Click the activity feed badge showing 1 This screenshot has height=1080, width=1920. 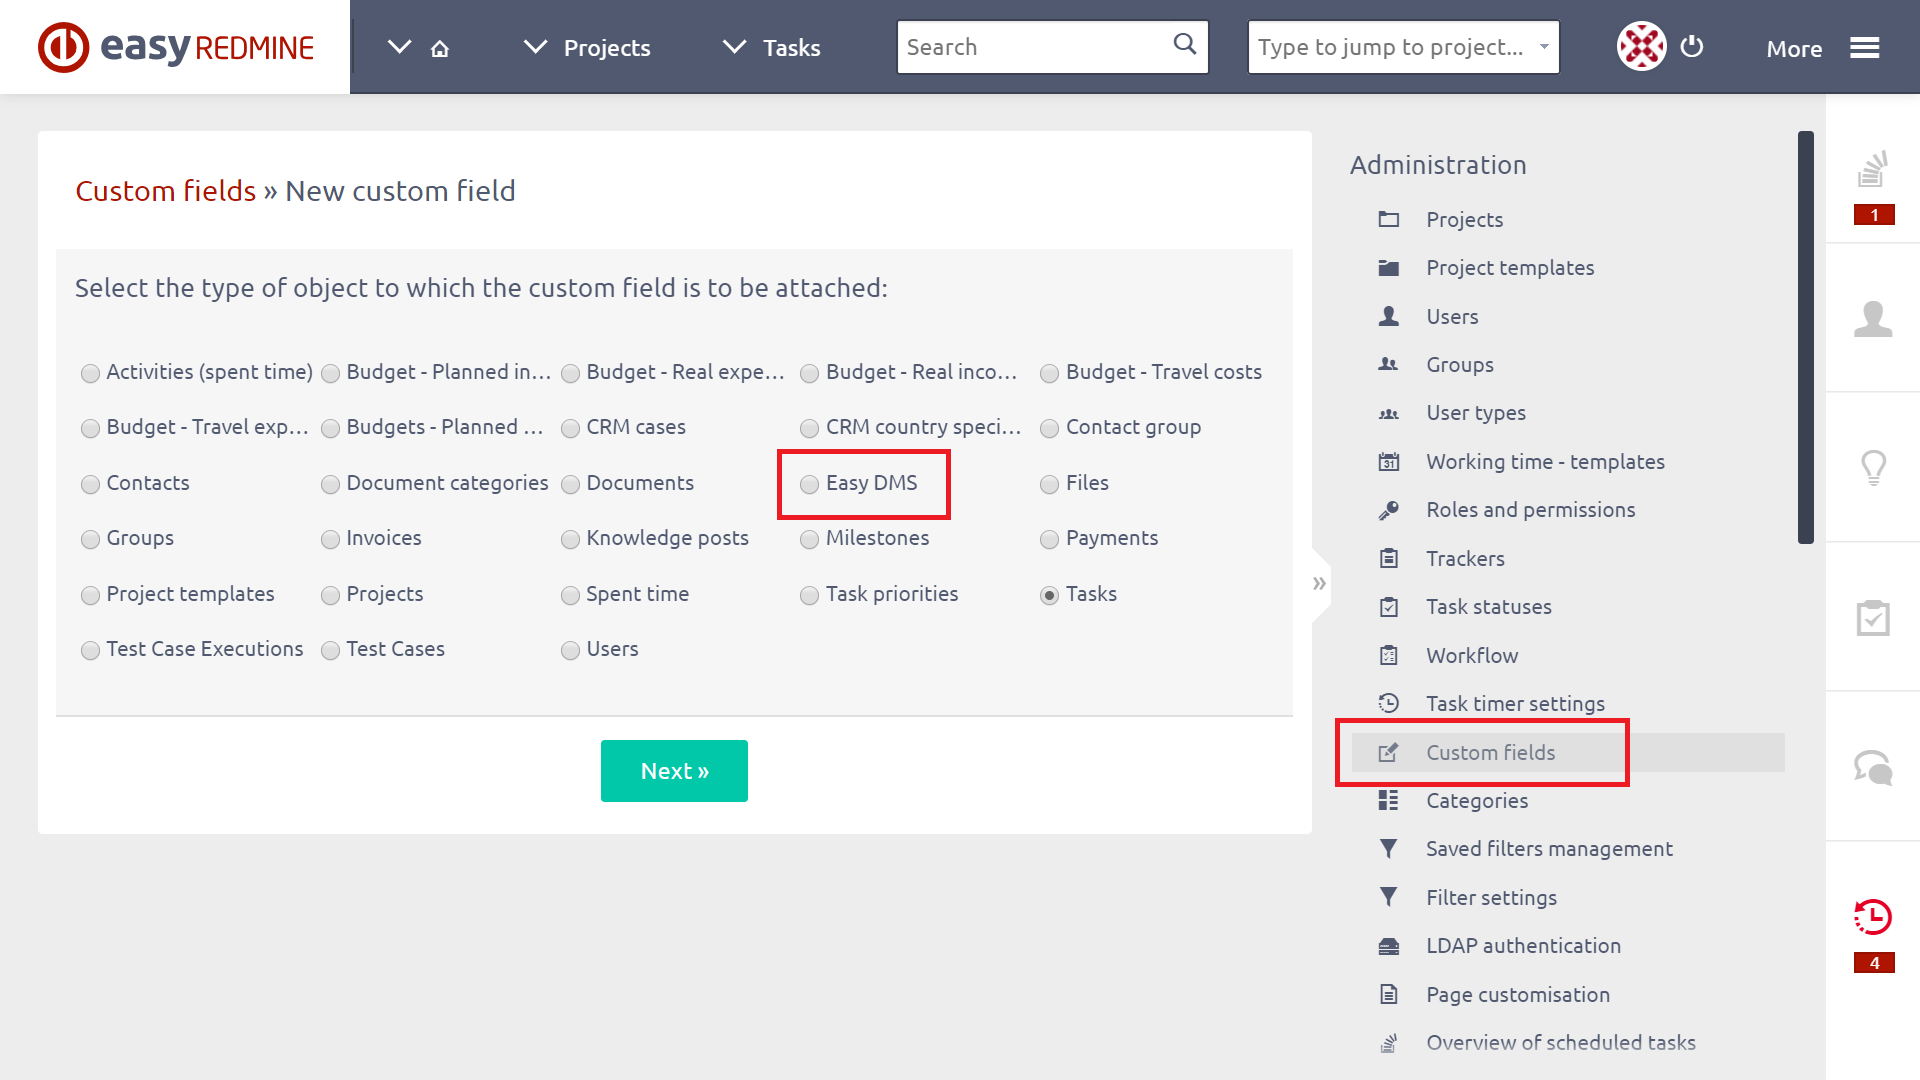point(1874,215)
